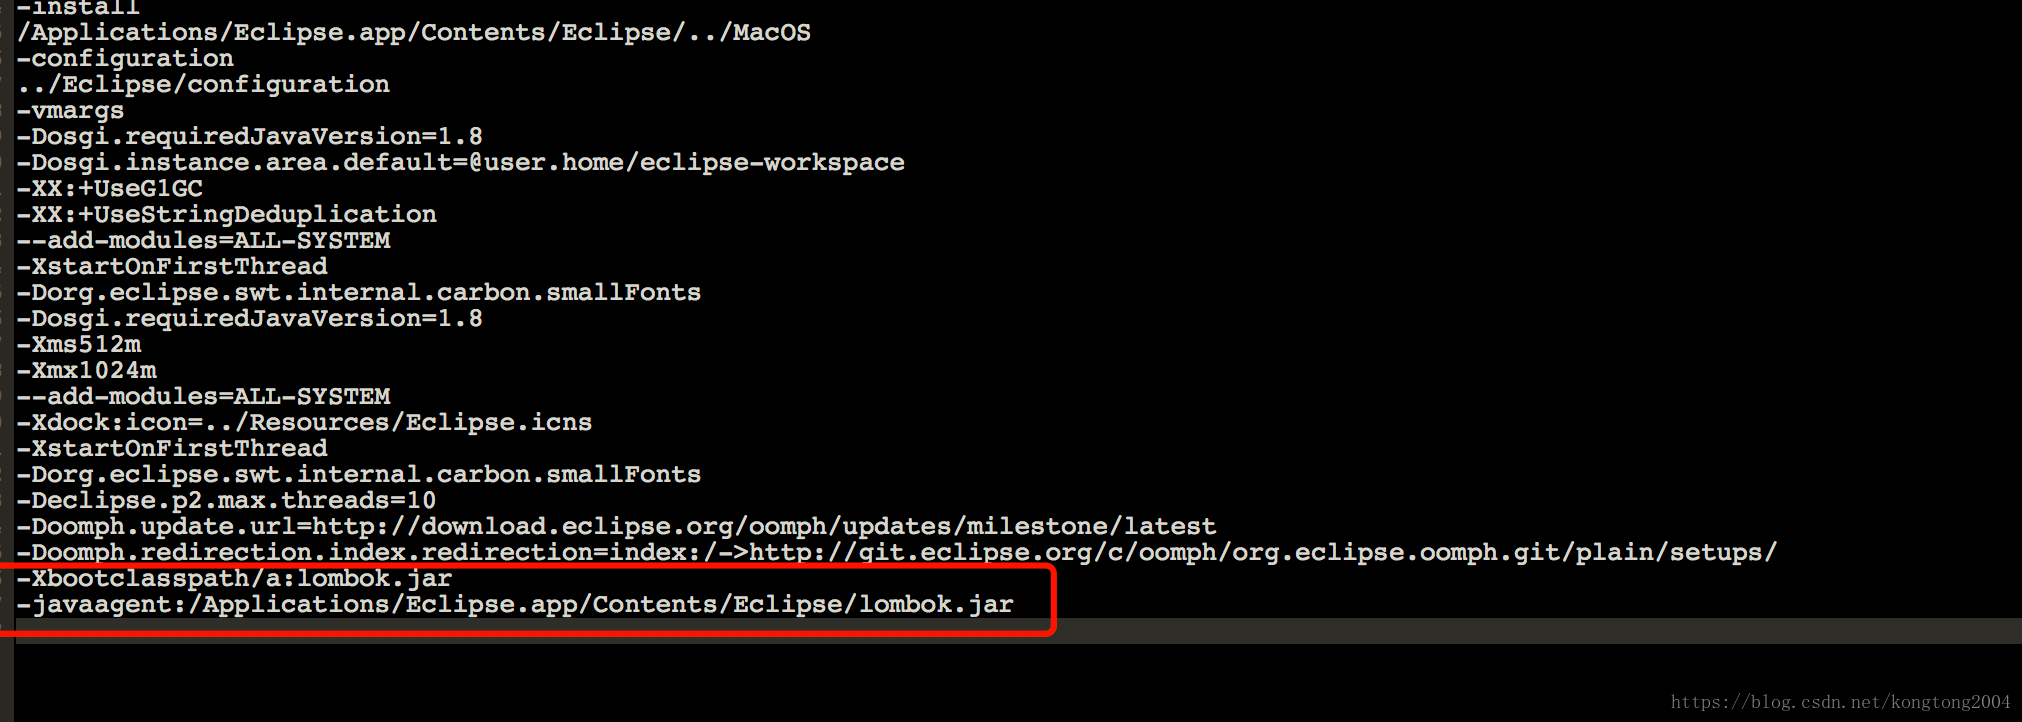Click the ../Eclipse/configuration path line
This screenshot has width=2022, height=722.
coord(204,84)
